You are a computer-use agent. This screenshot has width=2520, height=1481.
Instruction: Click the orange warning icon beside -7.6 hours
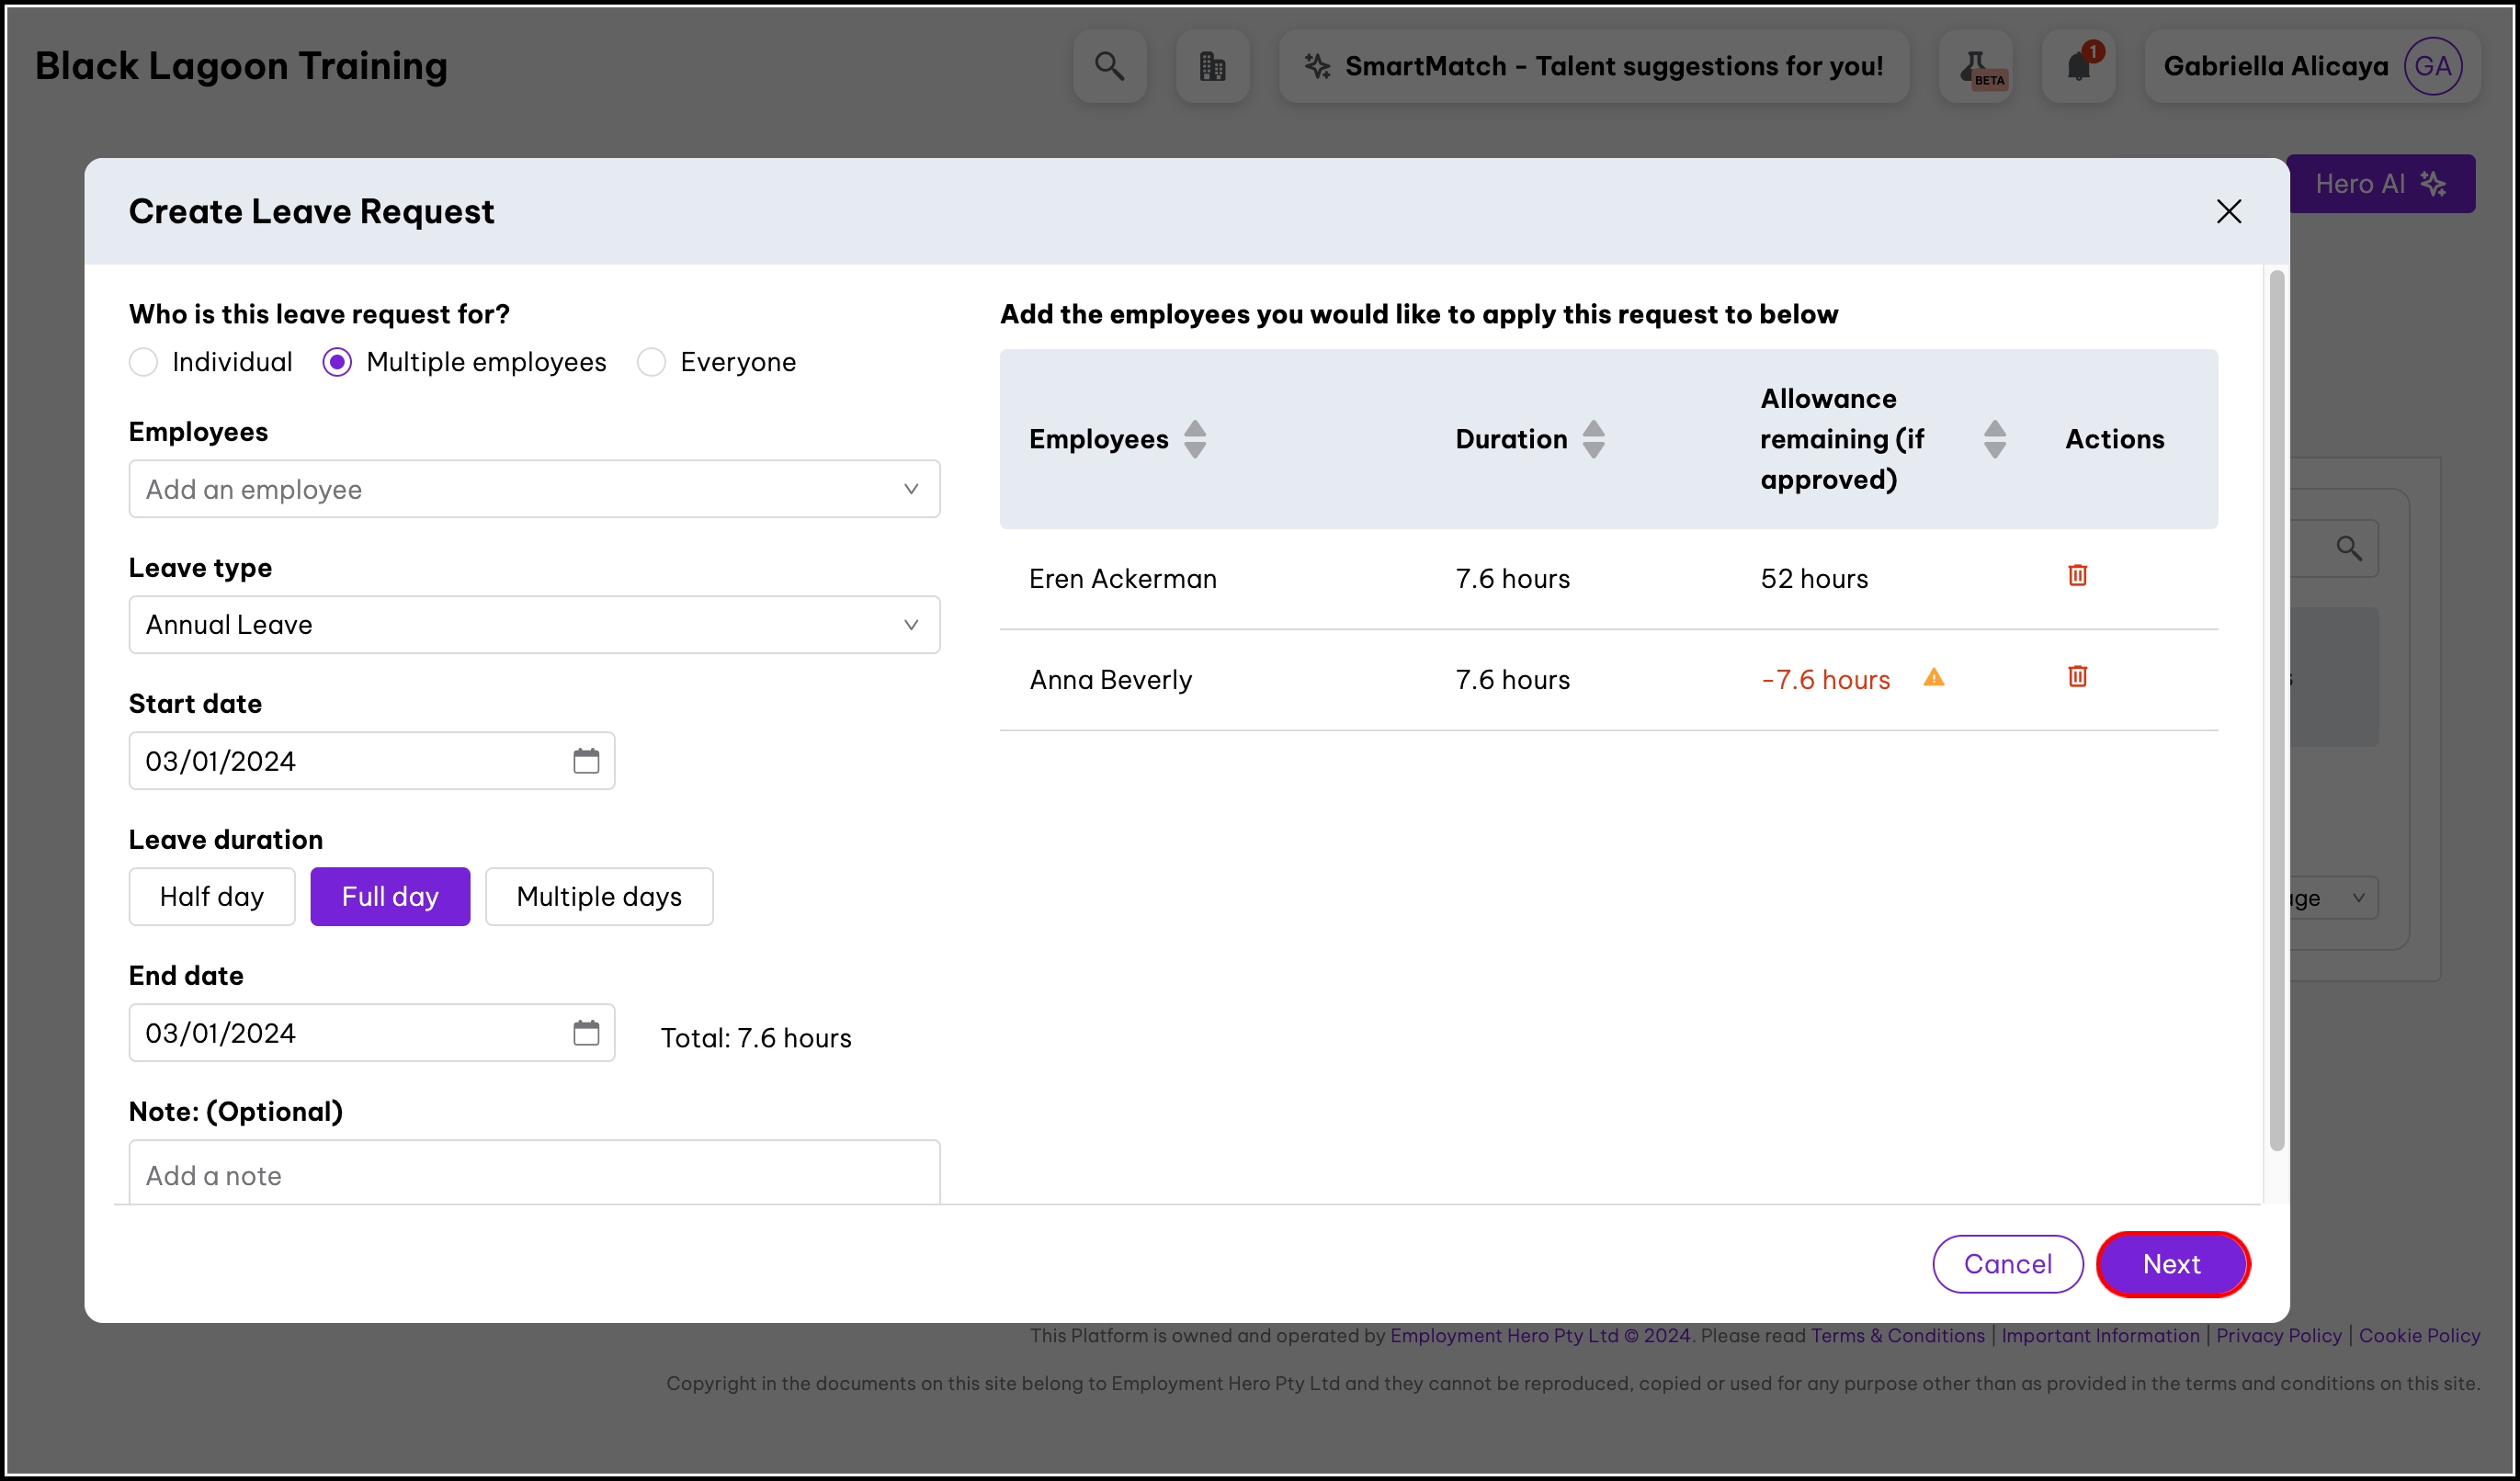[1933, 678]
